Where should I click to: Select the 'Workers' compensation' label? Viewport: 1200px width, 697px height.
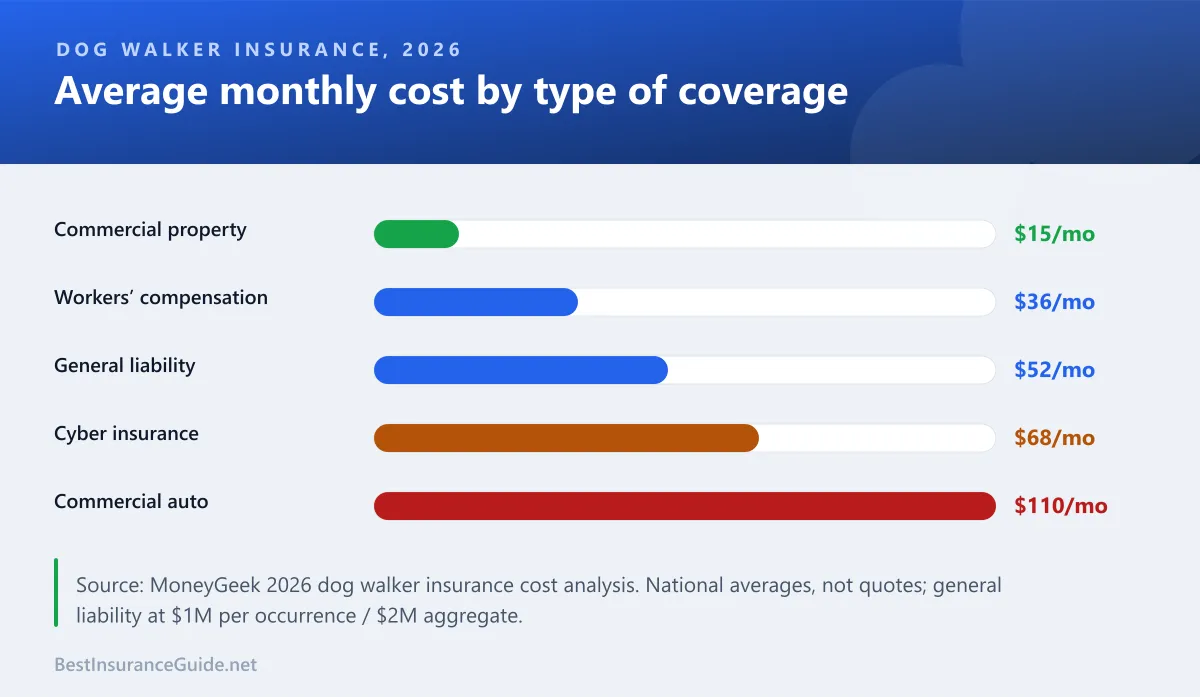[161, 298]
